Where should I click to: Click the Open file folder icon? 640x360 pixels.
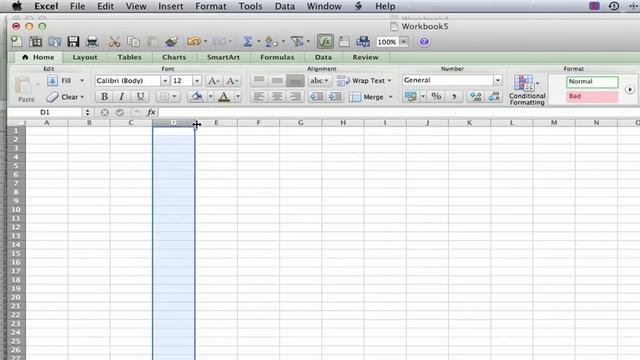point(54,41)
